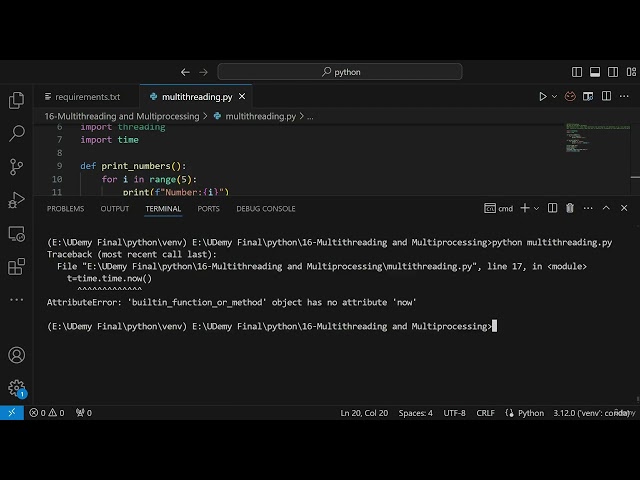This screenshot has height=480, width=640.
Task: Open the Remote Explorer view
Action: coord(16,234)
